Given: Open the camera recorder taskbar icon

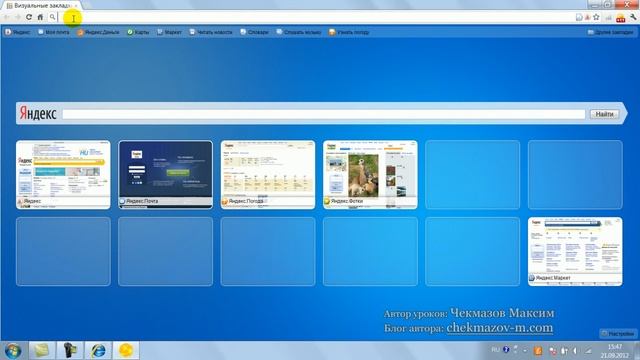Looking at the screenshot, I should [70, 350].
